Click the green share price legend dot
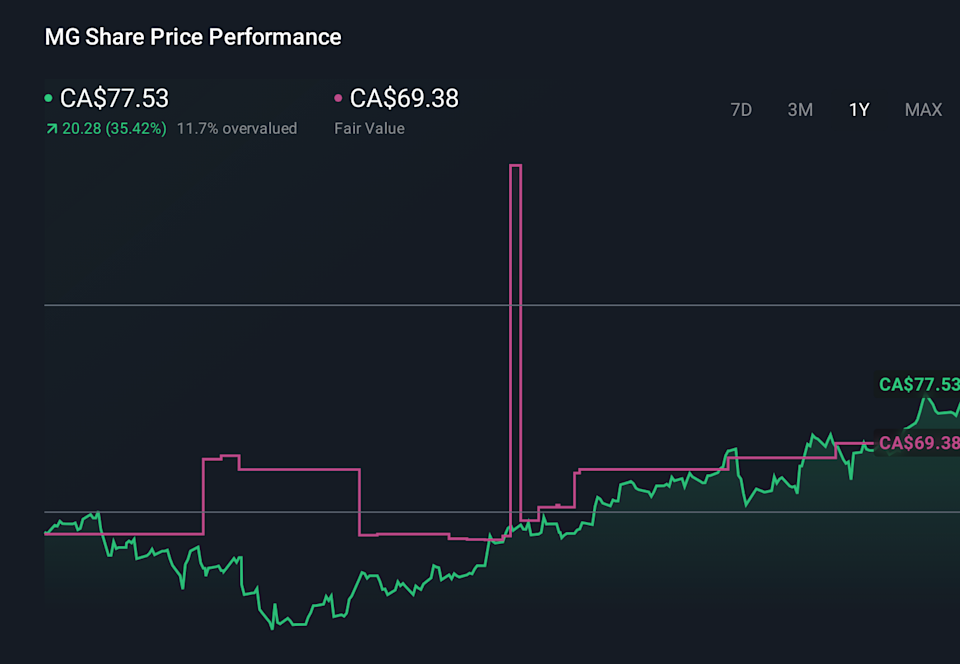The height and width of the screenshot is (664, 960). [49, 98]
